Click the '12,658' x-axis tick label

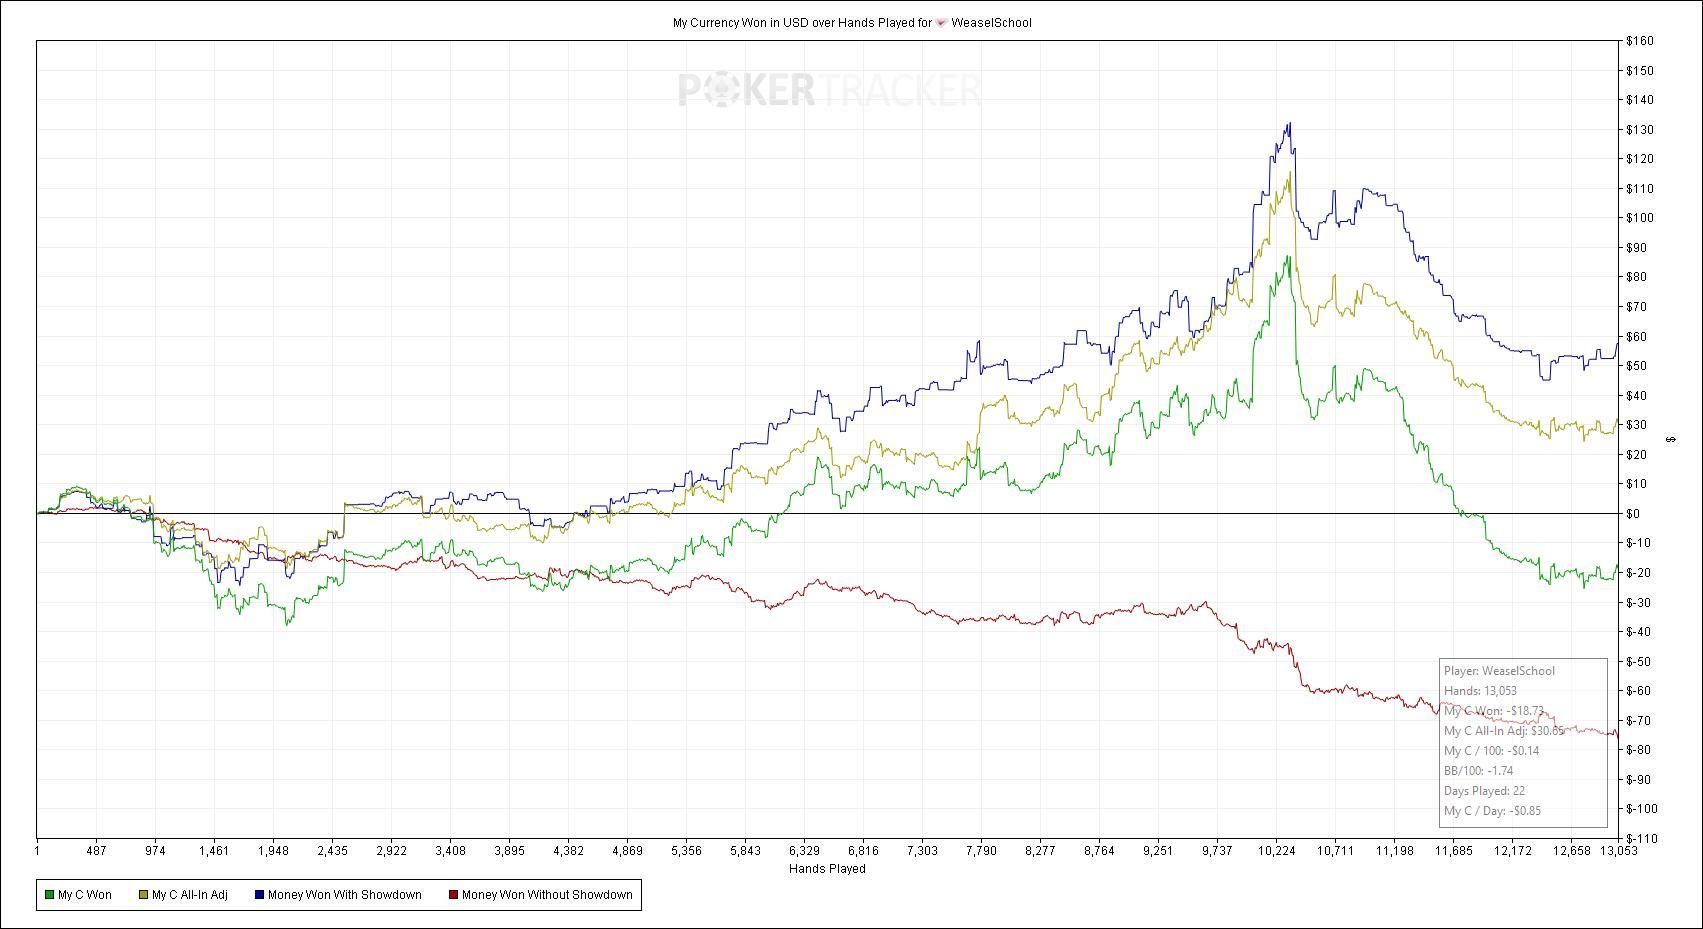pos(1571,851)
